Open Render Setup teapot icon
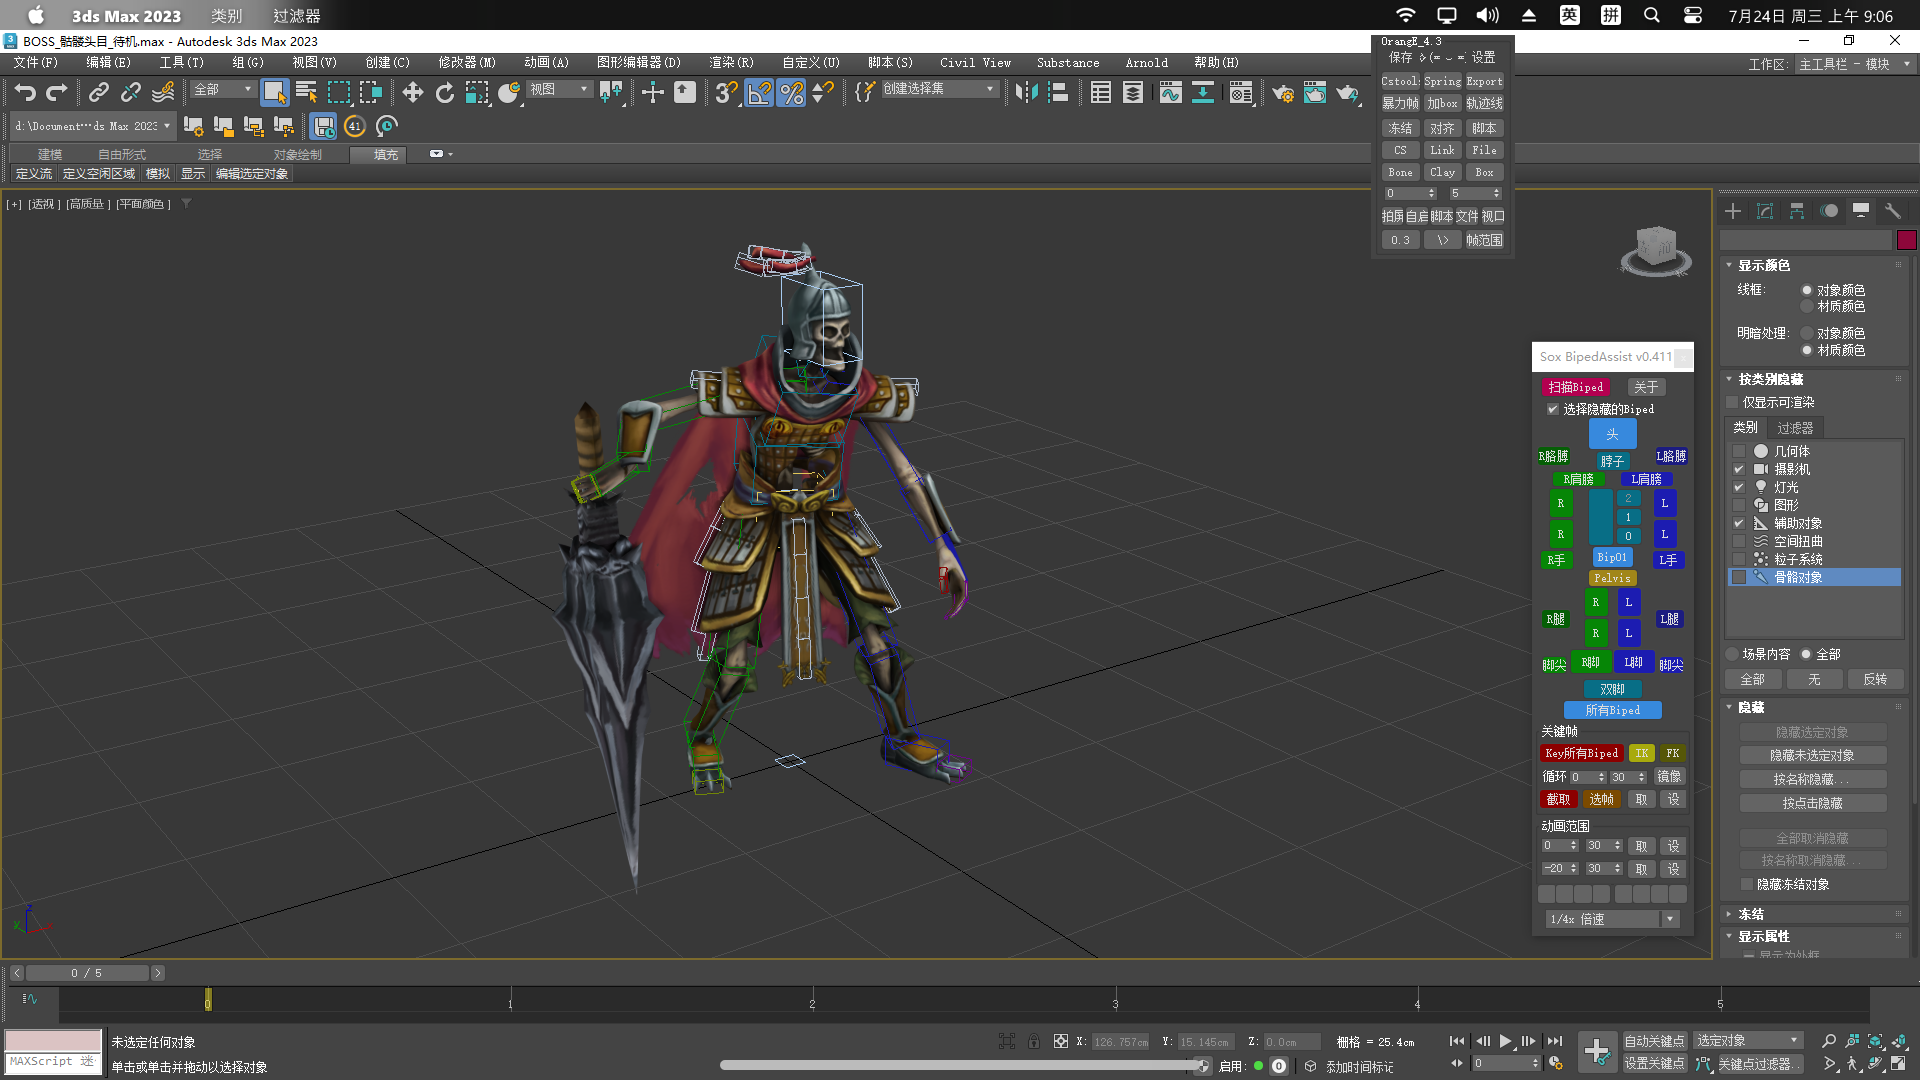The image size is (1920, 1080). pyautogui.click(x=1282, y=93)
